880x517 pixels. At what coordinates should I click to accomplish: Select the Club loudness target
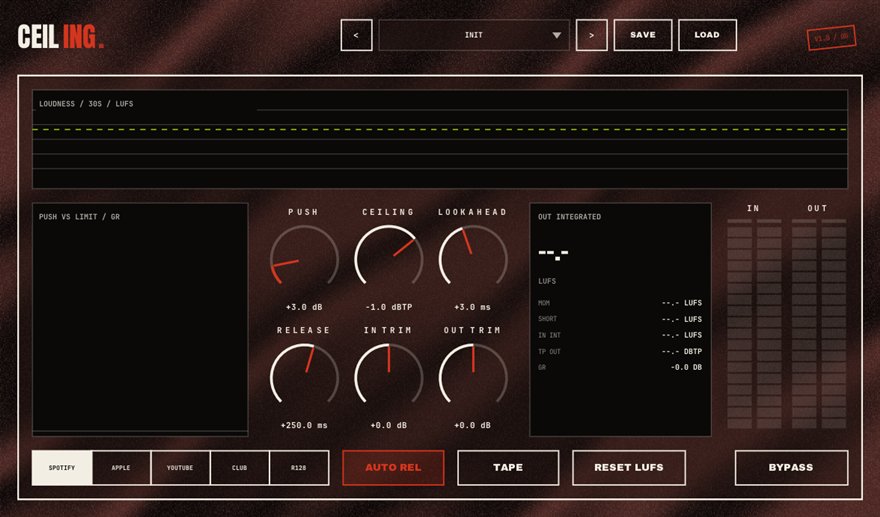click(x=240, y=468)
